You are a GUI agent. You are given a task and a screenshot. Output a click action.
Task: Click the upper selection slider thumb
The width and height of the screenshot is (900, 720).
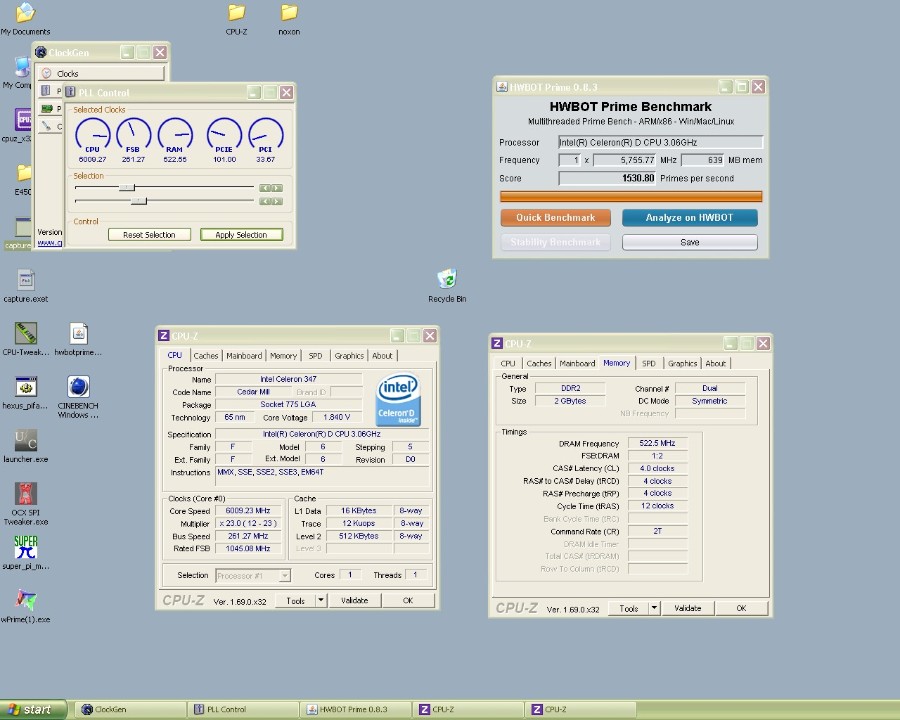[x=127, y=187]
